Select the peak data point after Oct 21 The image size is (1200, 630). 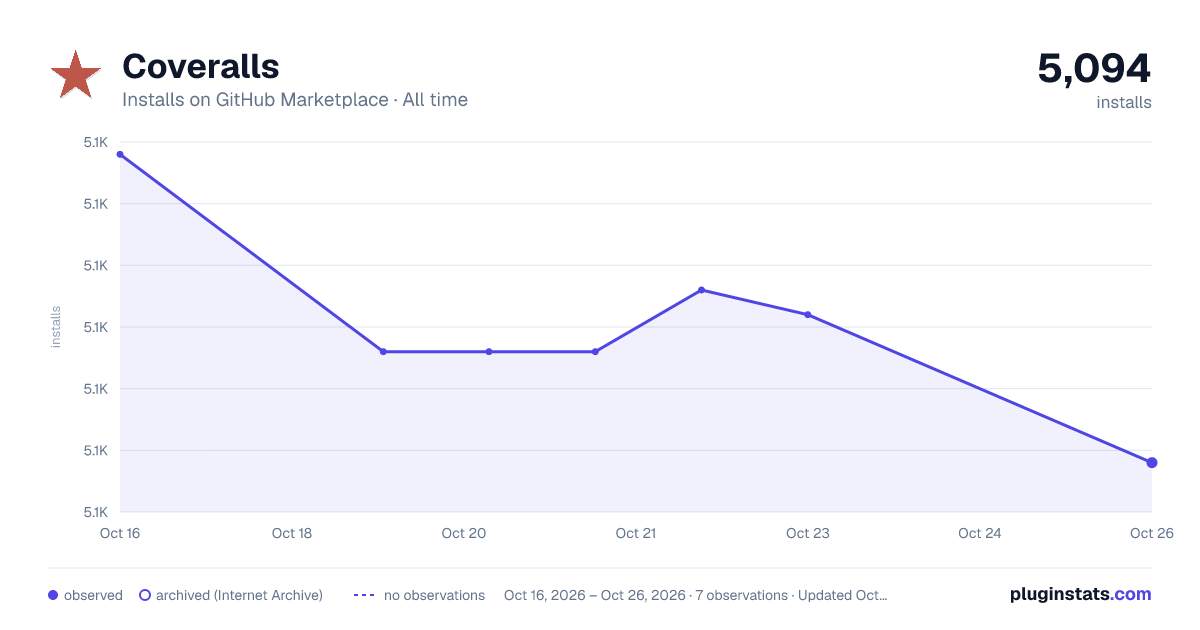(x=701, y=290)
